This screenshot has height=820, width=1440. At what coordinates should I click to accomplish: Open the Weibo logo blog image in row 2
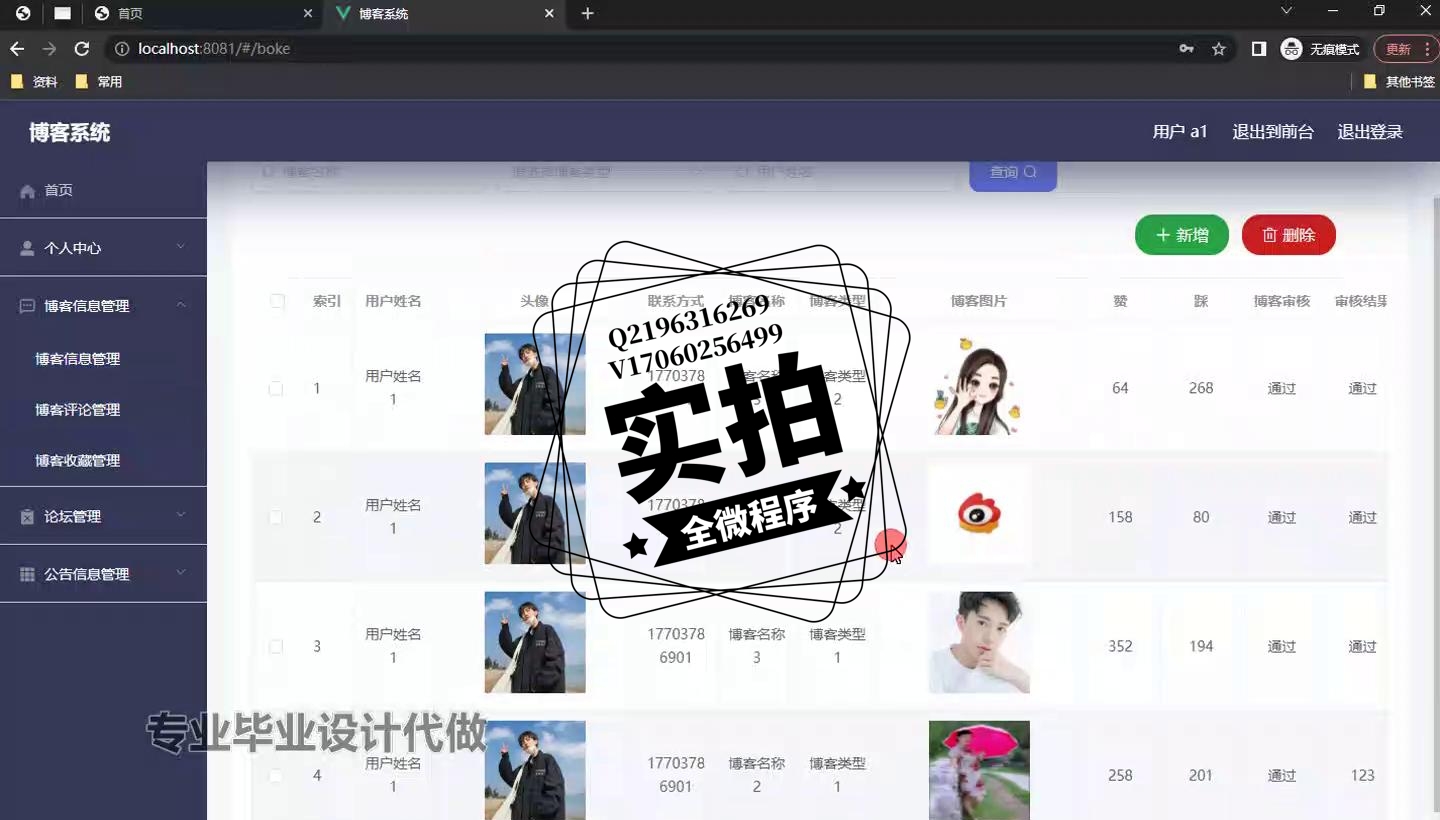[979, 514]
